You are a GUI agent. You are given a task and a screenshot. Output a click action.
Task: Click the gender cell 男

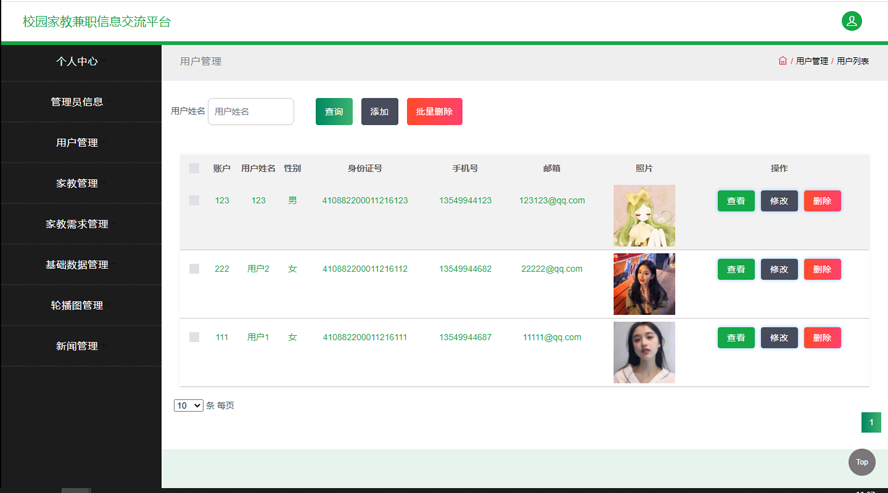[292, 200]
